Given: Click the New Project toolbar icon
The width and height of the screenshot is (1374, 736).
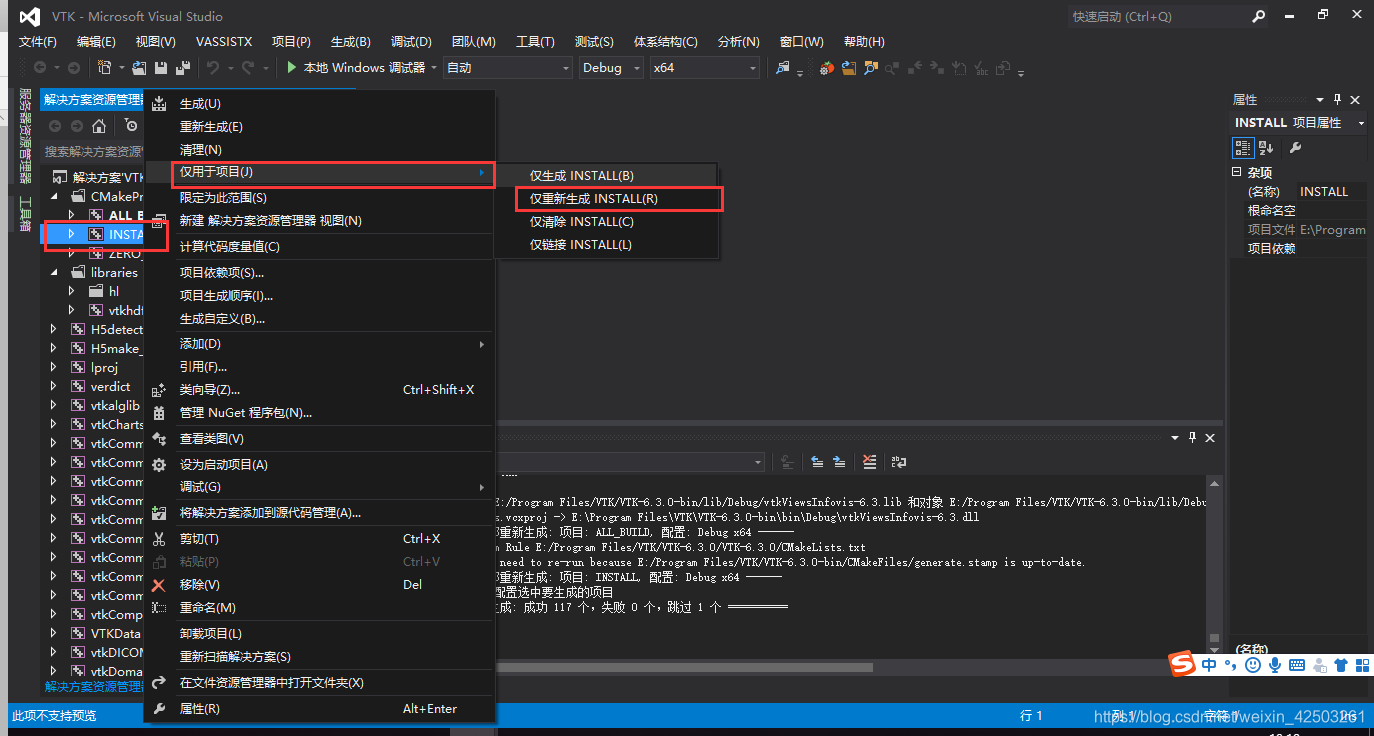Looking at the screenshot, I should [104, 68].
